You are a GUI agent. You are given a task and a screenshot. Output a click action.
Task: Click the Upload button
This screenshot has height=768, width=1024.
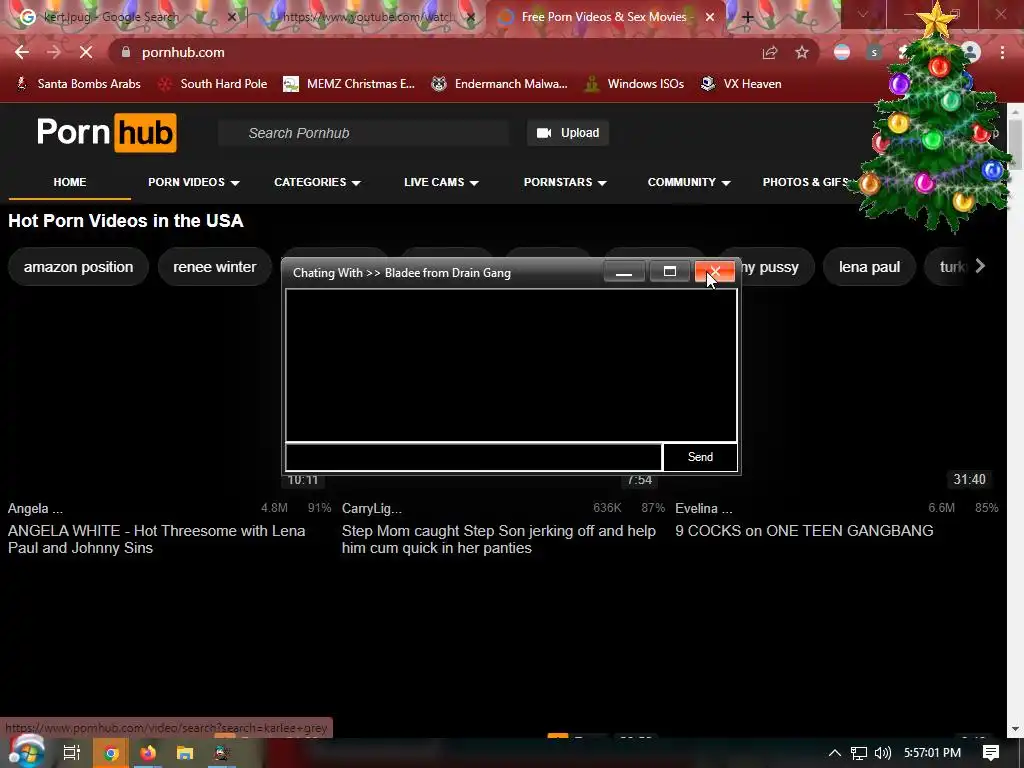(568, 133)
